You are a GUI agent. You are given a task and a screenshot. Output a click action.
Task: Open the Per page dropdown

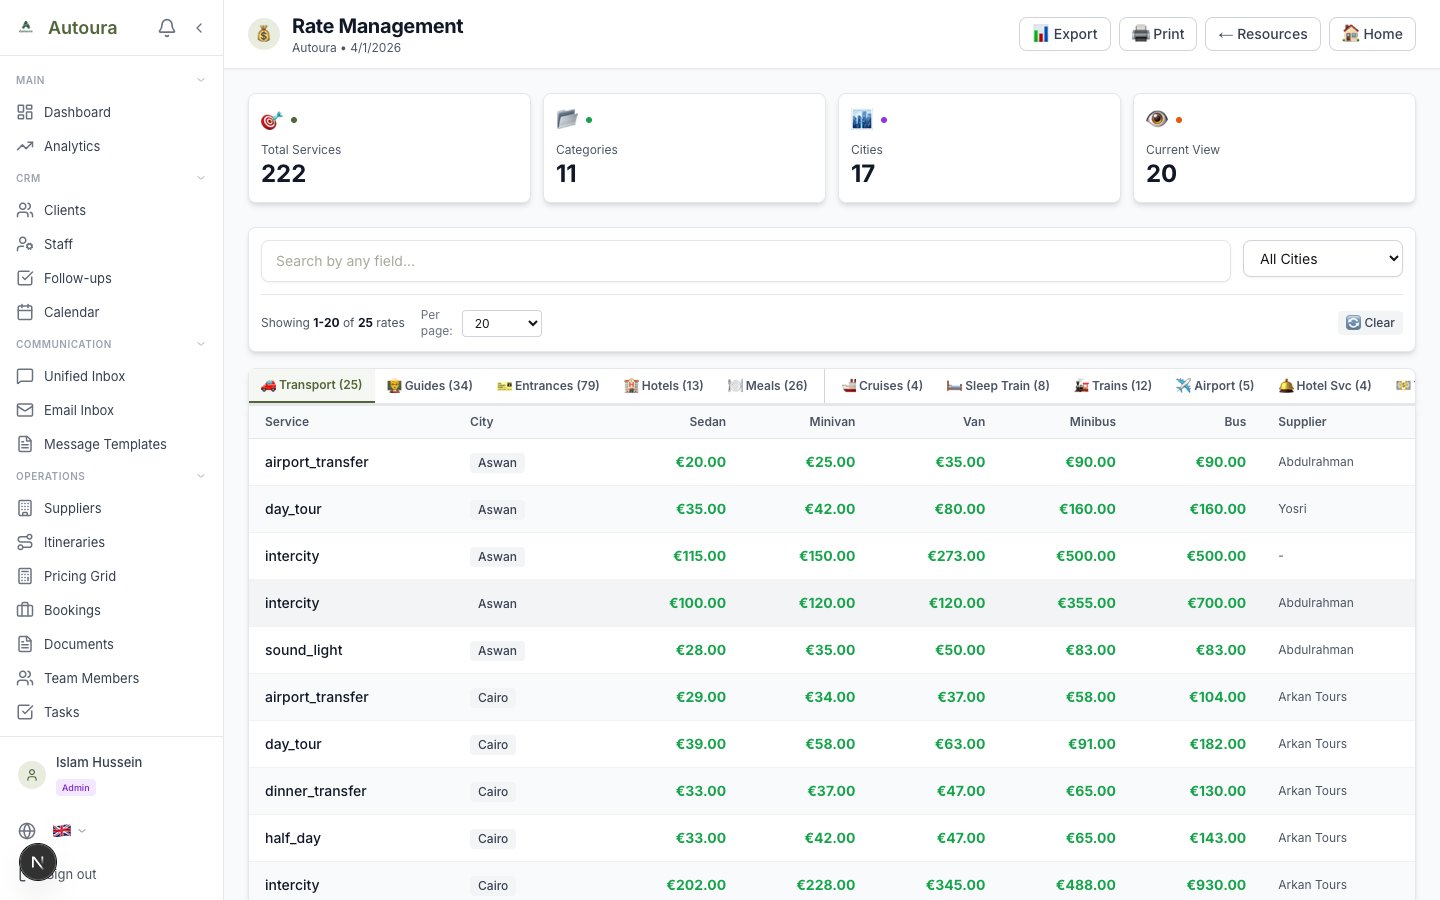pos(502,323)
